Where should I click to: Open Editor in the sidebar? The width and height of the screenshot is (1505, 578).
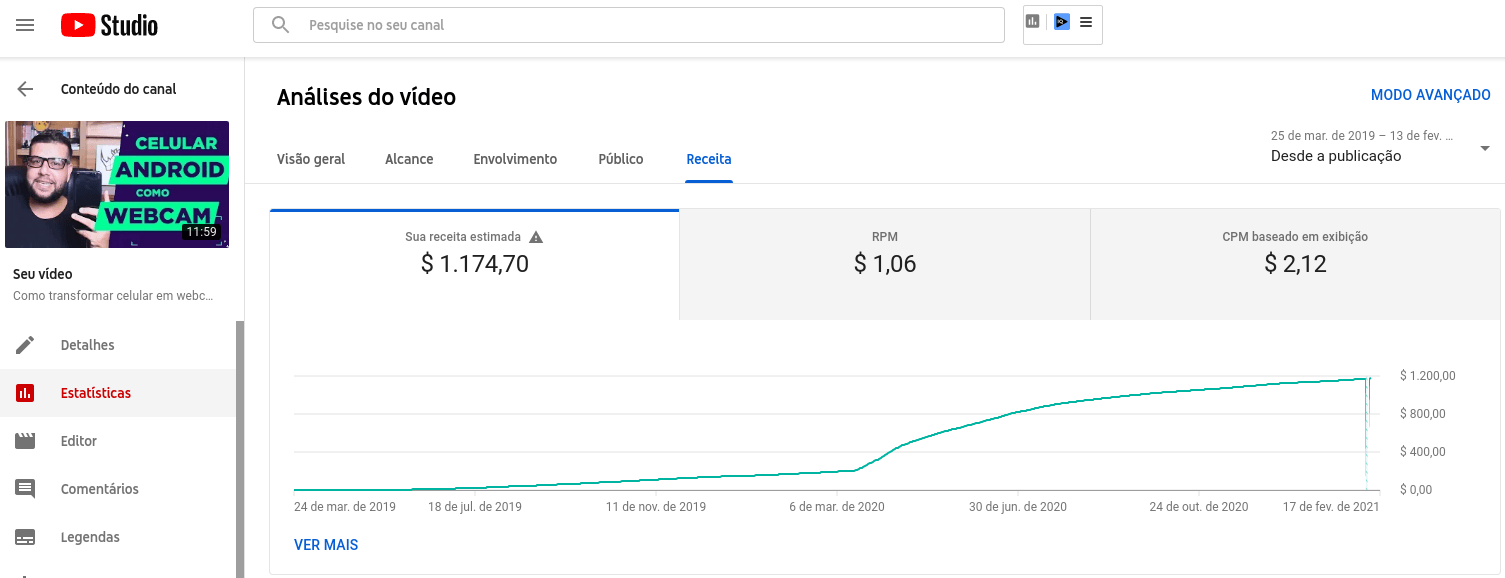118,441
